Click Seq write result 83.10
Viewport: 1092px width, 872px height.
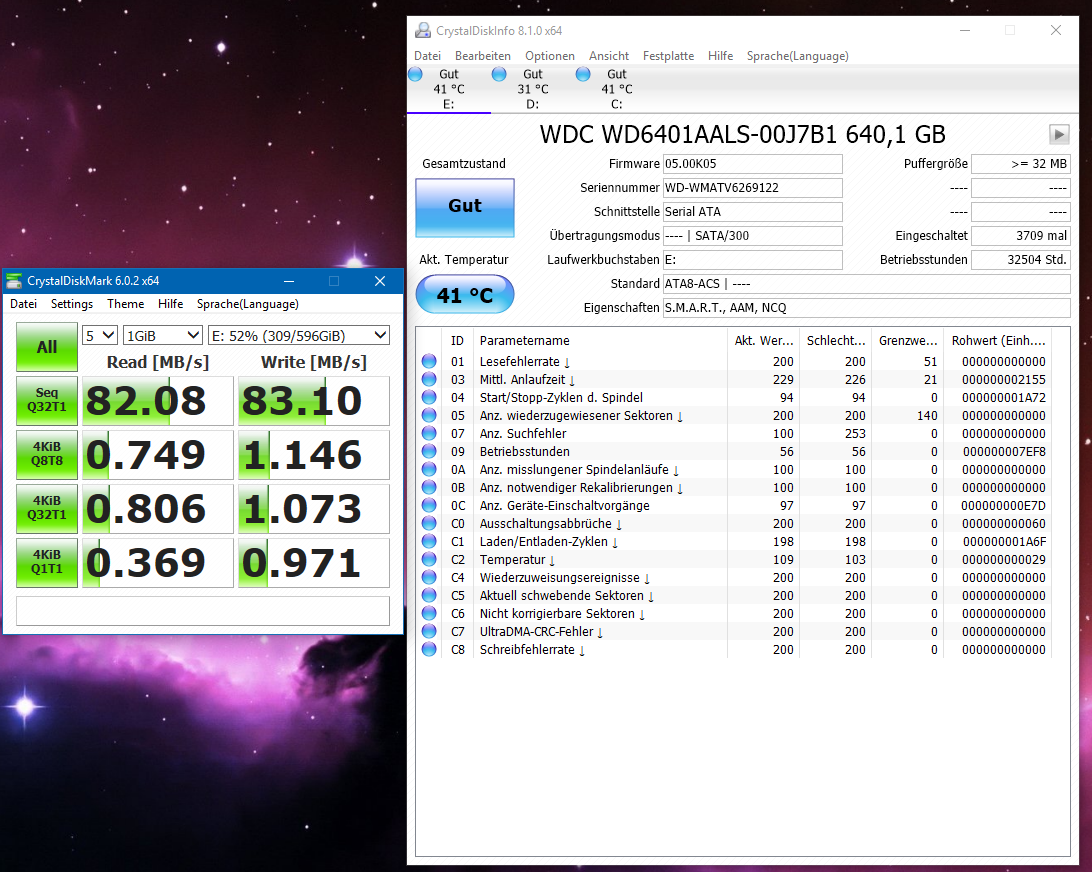(314, 400)
